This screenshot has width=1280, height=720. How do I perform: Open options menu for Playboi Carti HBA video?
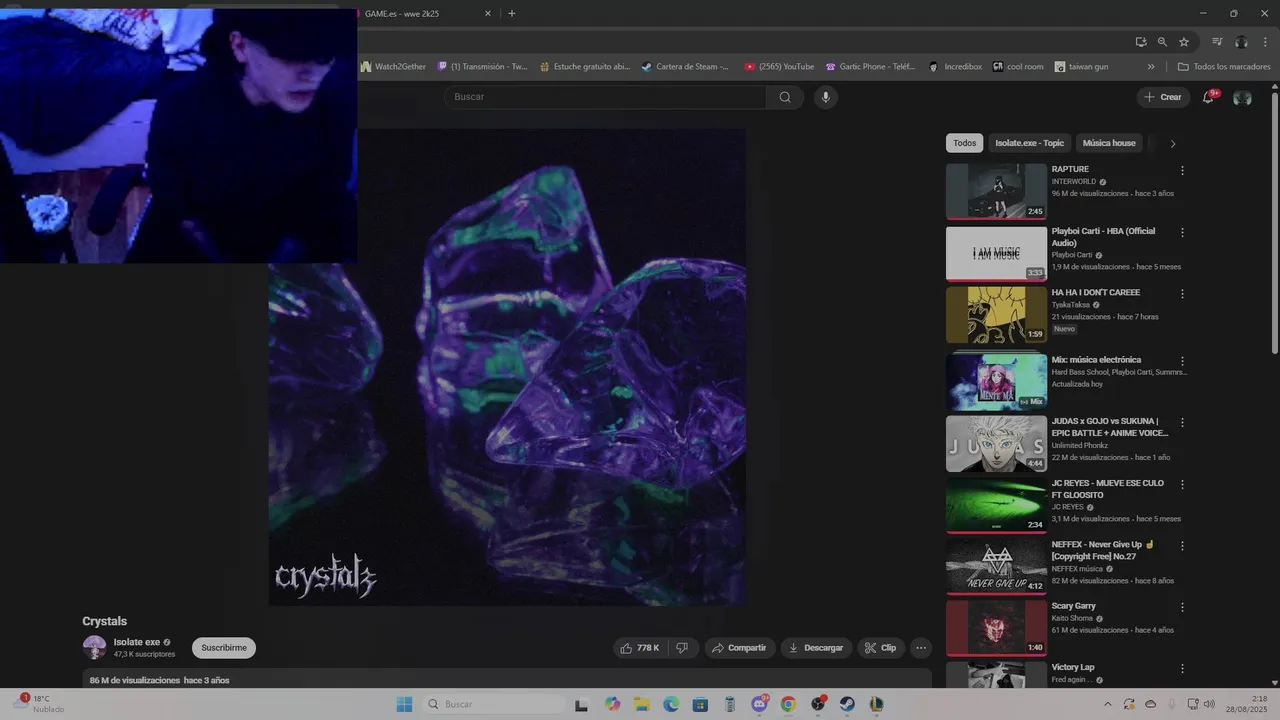pyautogui.click(x=1182, y=232)
